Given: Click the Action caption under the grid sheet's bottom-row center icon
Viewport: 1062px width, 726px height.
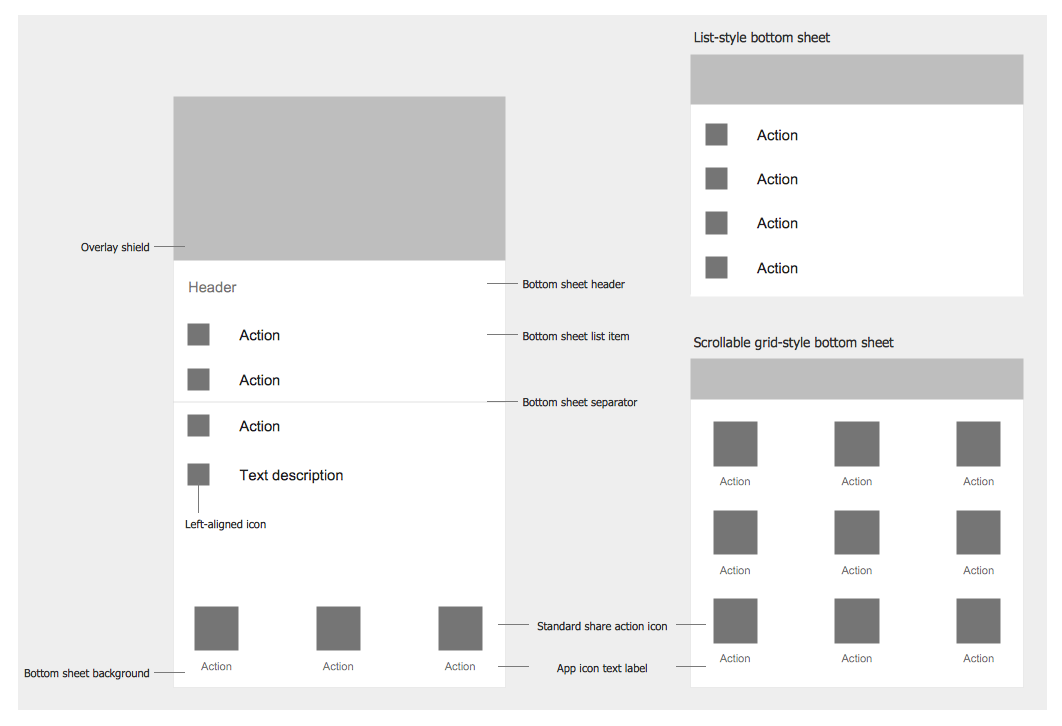Looking at the screenshot, I should [857, 658].
